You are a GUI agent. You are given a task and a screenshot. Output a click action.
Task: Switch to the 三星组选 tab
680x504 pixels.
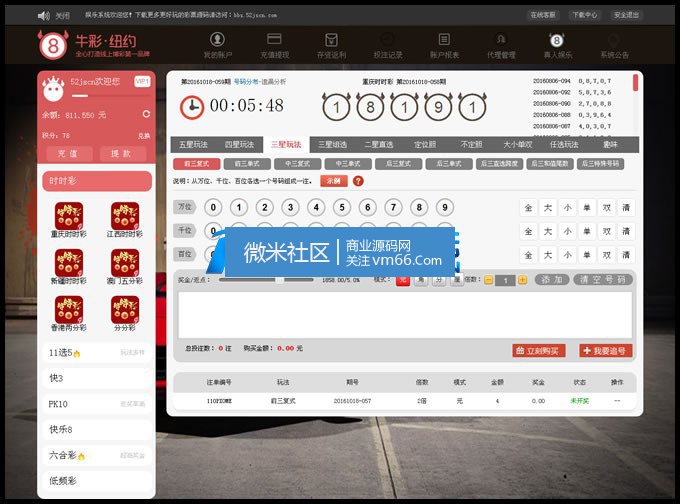[333, 144]
